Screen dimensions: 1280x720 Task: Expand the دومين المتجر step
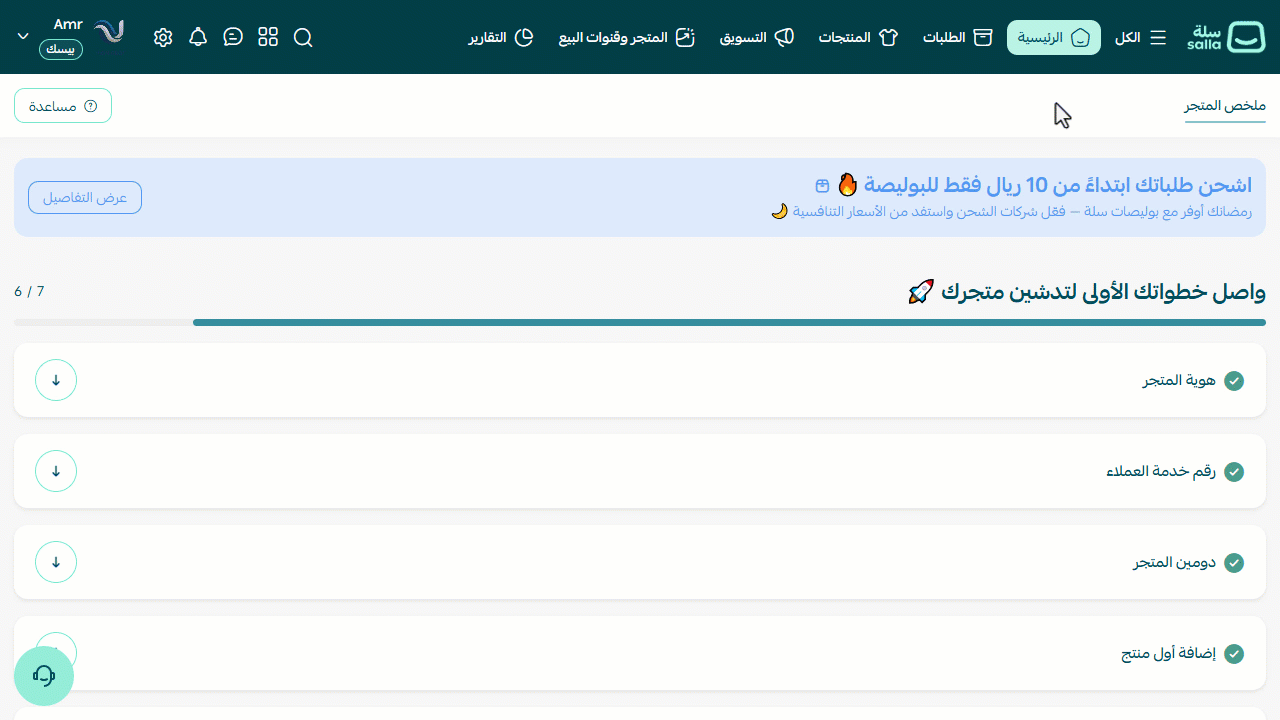[x=56, y=562]
